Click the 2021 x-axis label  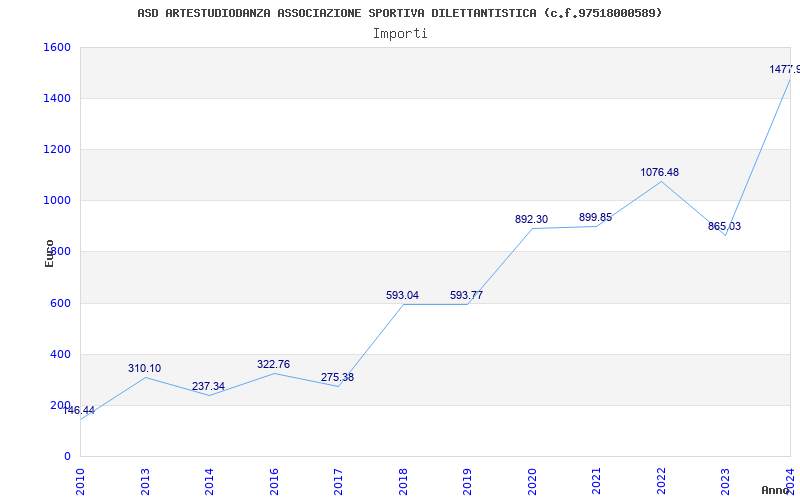click(596, 481)
